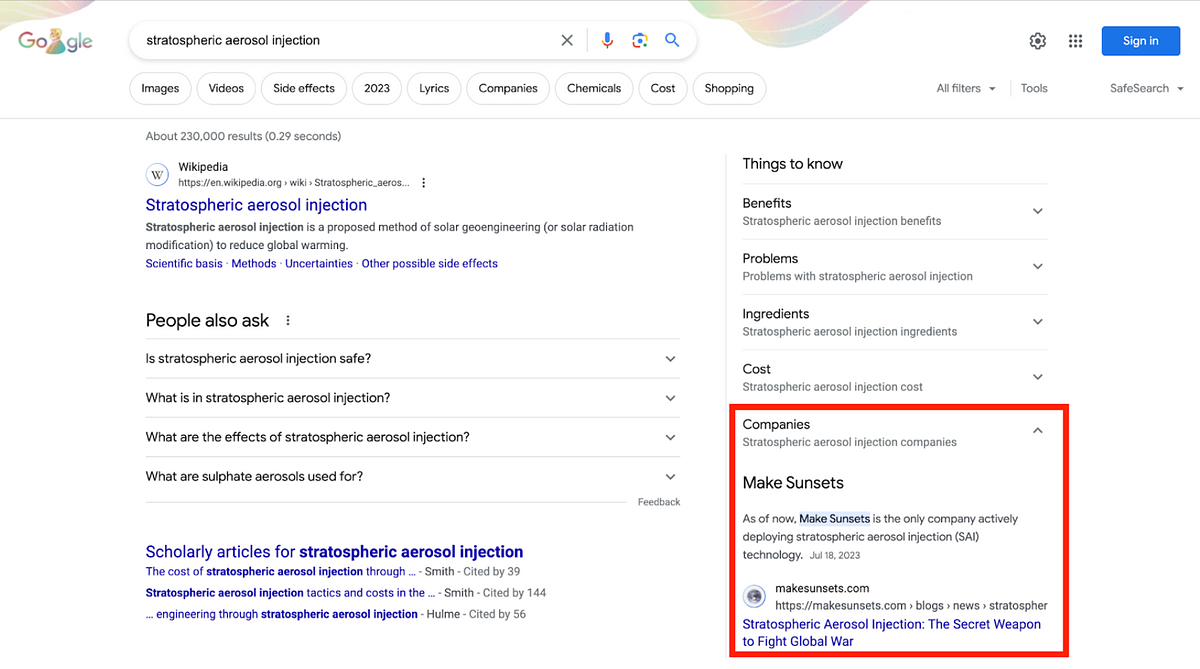Click "Cited by 144" text
This screenshot has width=1200, height=669.
click(514, 593)
